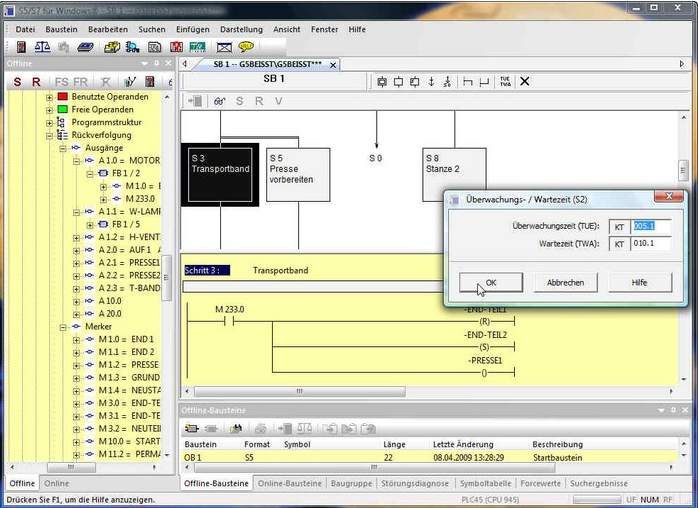
Task: Click the M 233.0 contact in ladder diagram
Action: coord(230,321)
